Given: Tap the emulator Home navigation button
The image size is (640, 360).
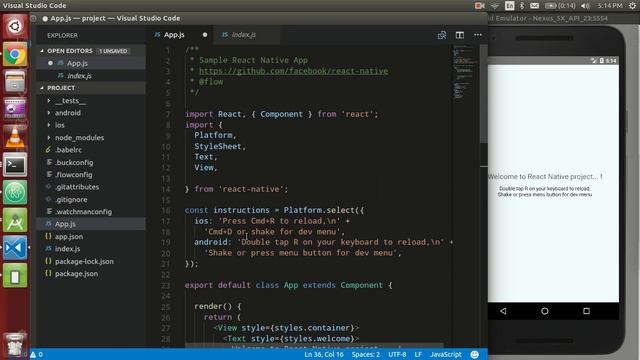Looking at the screenshot, I should pos(544,311).
